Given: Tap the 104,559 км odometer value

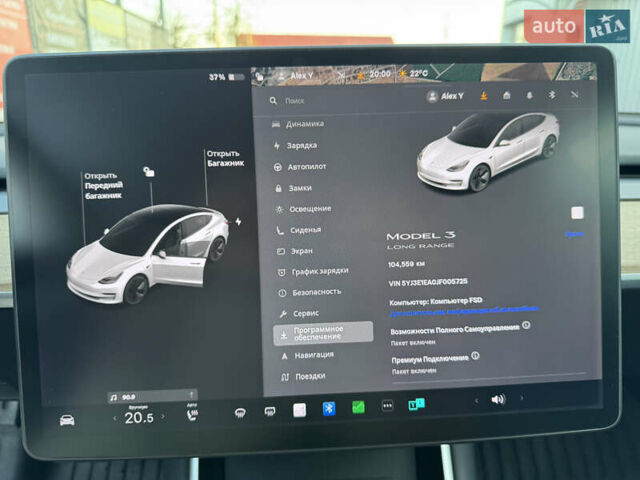Looking at the screenshot, I should click(407, 264).
